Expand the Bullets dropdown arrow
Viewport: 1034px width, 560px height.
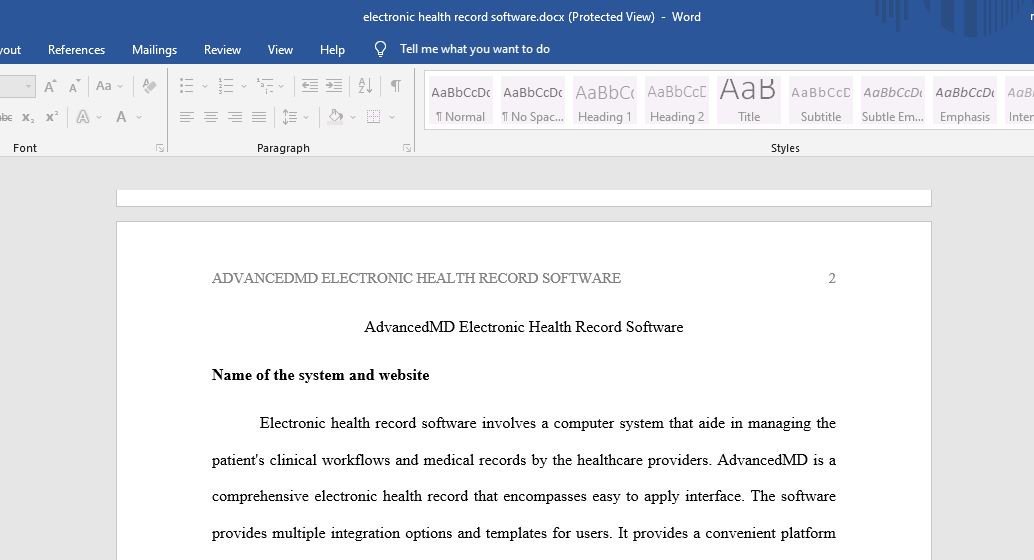(x=204, y=86)
